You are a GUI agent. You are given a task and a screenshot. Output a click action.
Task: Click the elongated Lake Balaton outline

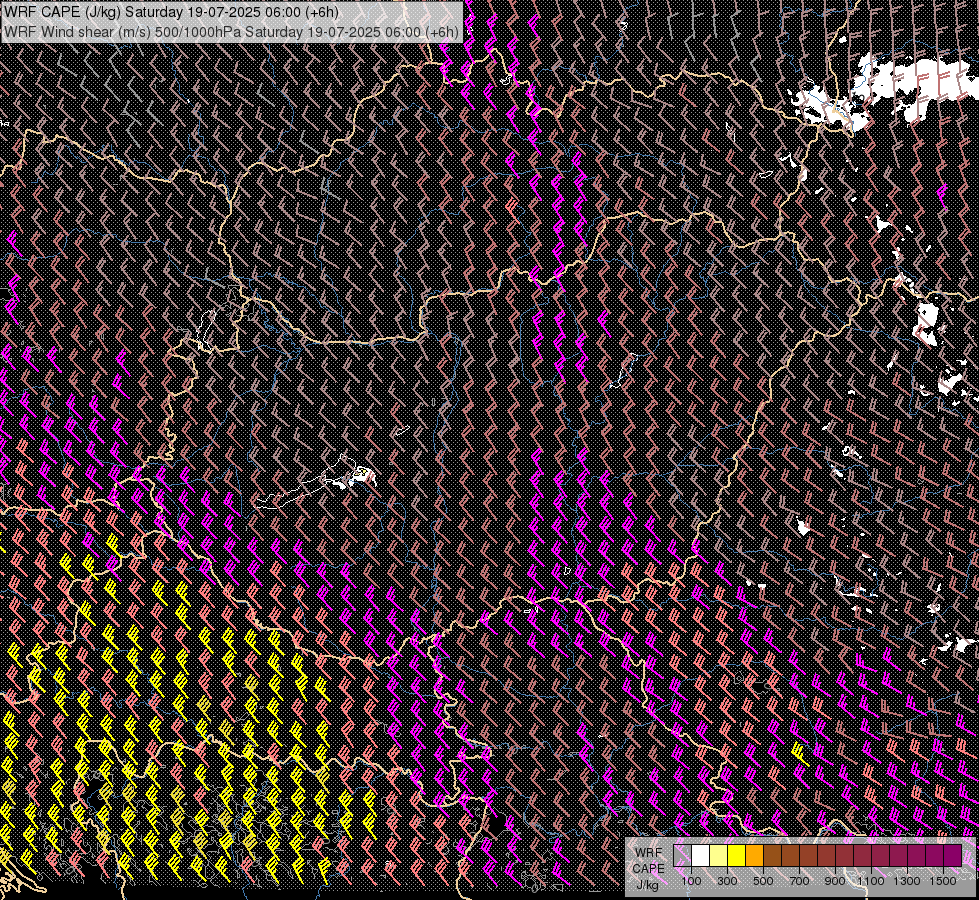tap(312, 484)
